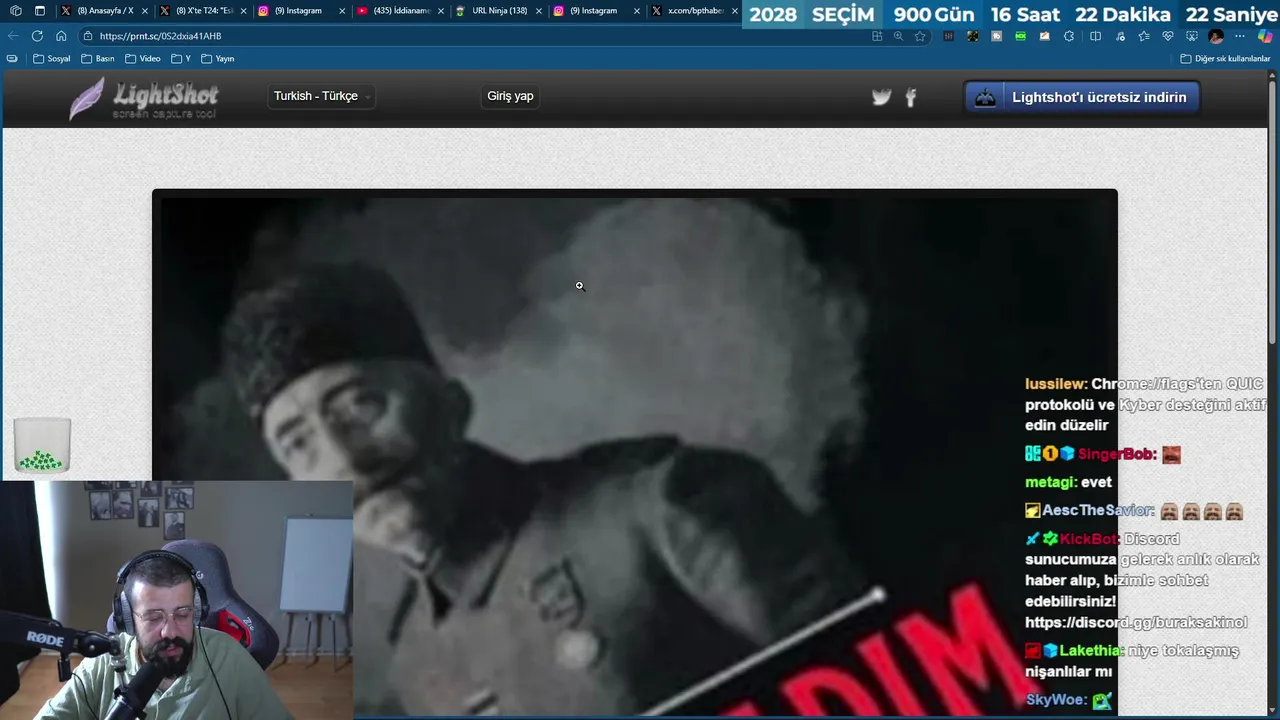Click the Giriş yap login link
Screen dimensions: 1280x720
pyautogui.click(x=510, y=96)
